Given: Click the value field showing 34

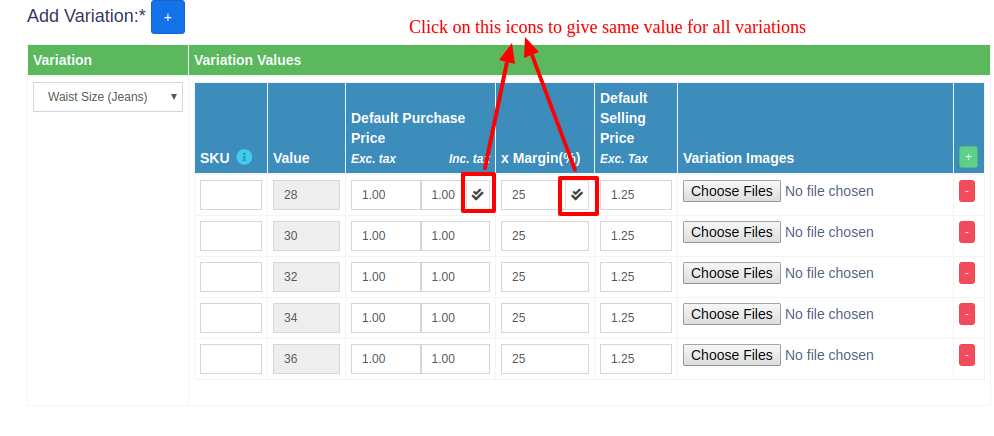Looking at the screenshot, I should coord(306,317).
